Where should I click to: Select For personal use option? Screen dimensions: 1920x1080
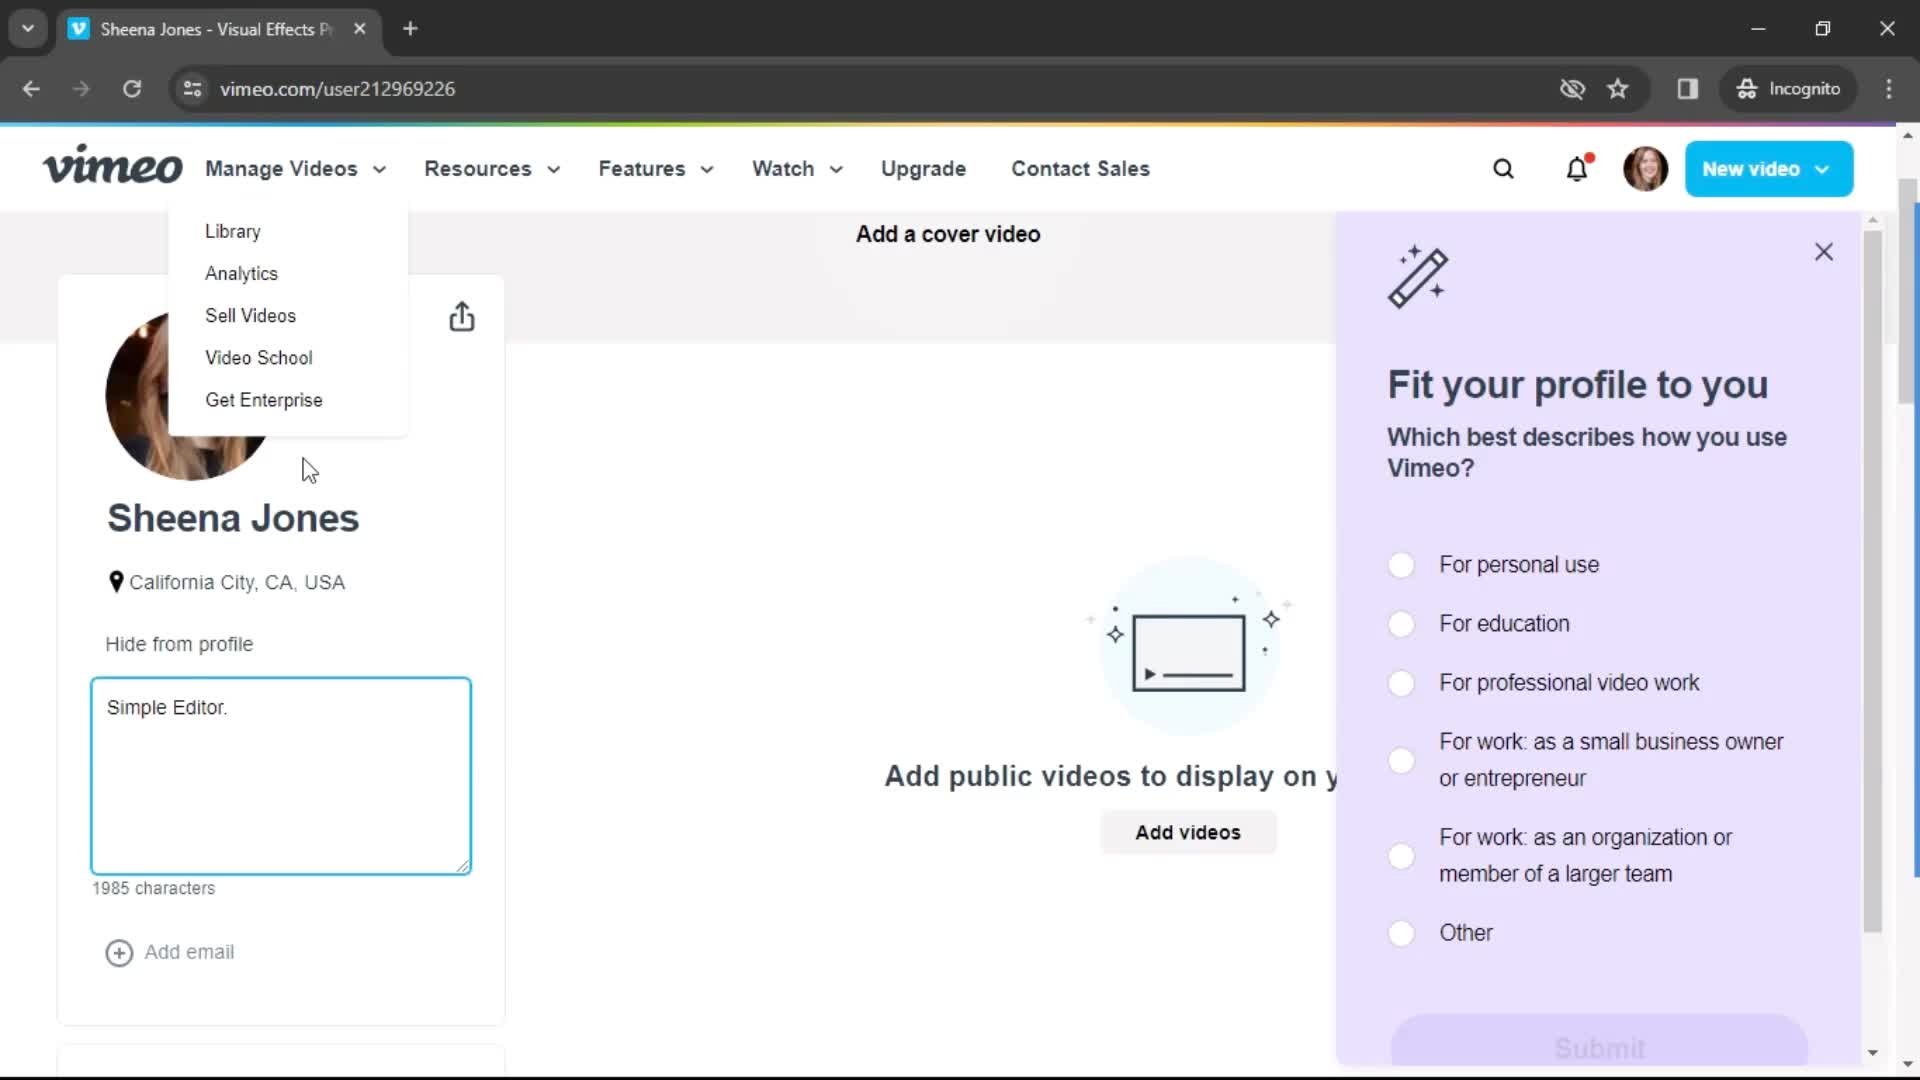coord(1402,565)
